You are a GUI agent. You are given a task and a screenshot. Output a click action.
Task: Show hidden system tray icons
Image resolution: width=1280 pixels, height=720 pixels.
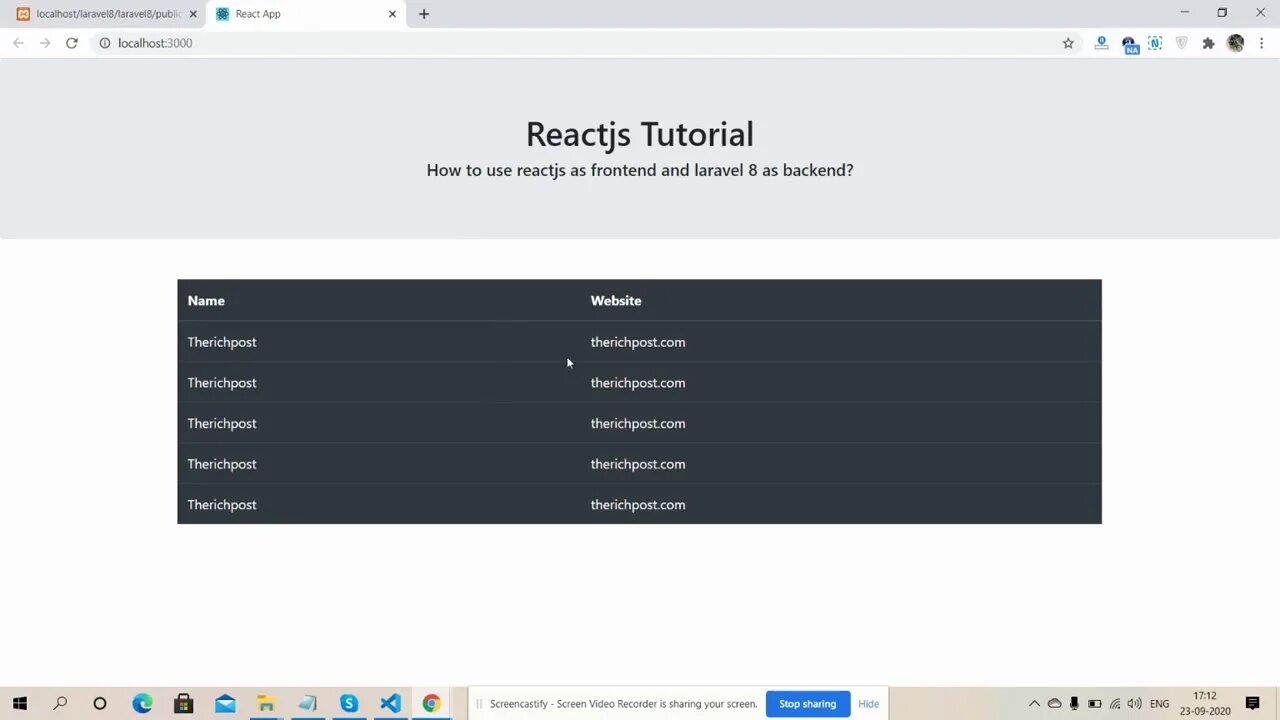point(1034,704)
